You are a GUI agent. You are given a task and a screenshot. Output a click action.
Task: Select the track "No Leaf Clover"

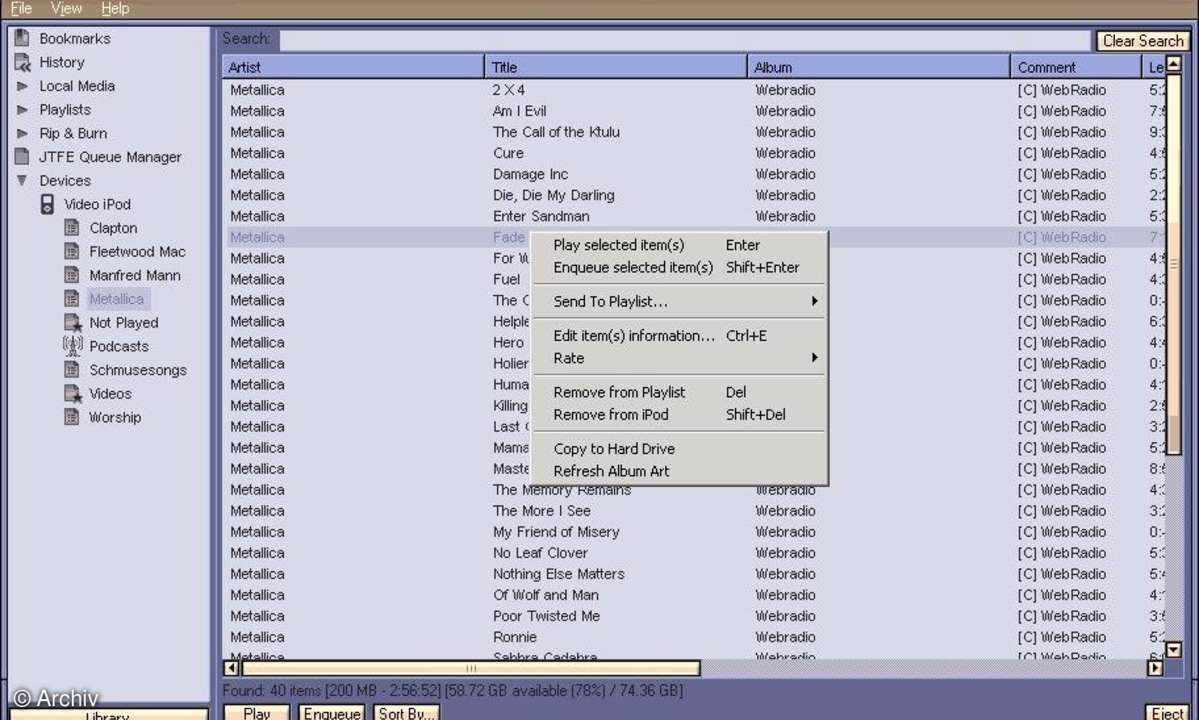[540, 553]
